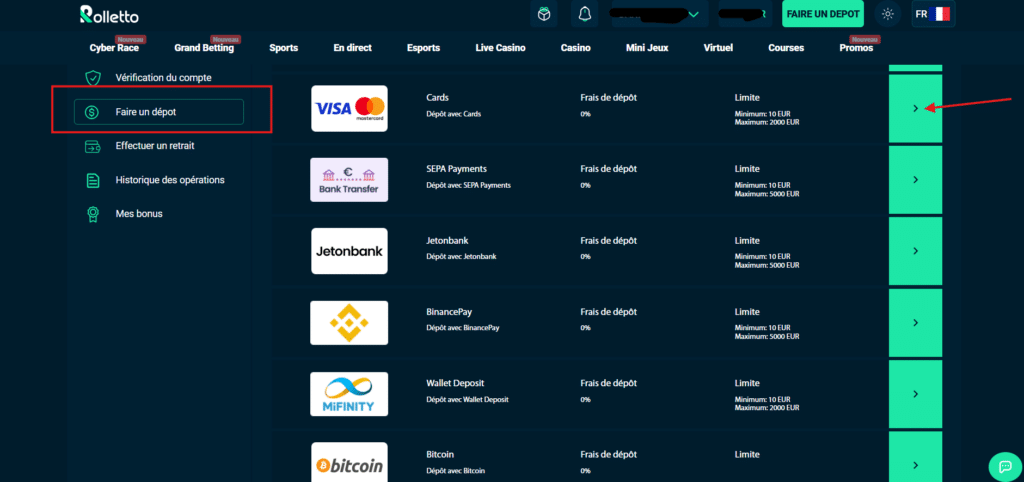The image size is (1024, 482).
Task: Open Mini Jeux section
Action: (x=647, y=48)
